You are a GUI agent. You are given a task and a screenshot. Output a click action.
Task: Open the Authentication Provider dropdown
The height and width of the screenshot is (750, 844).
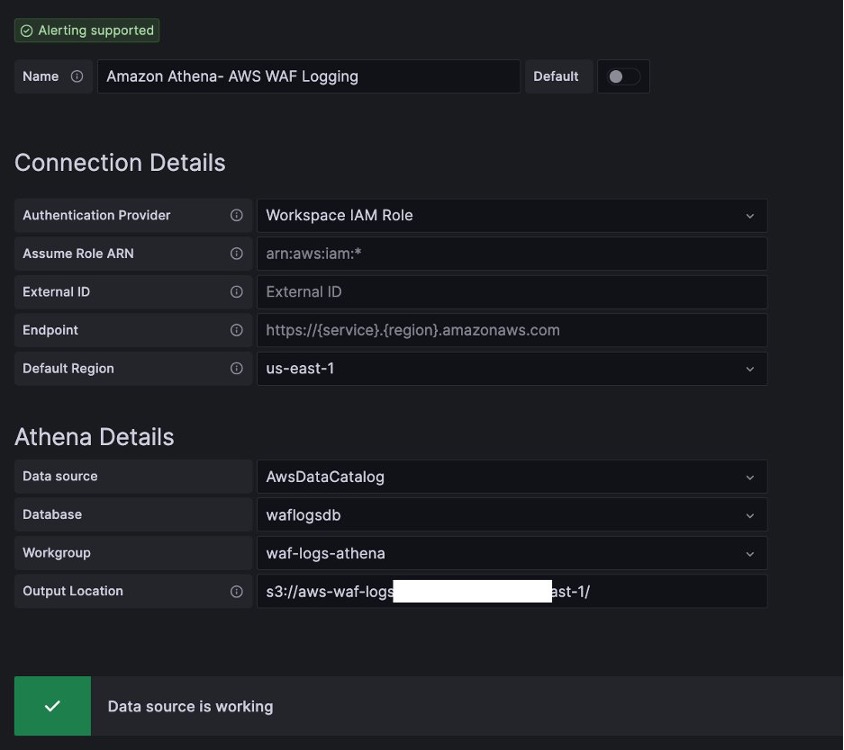pos(512,215)
